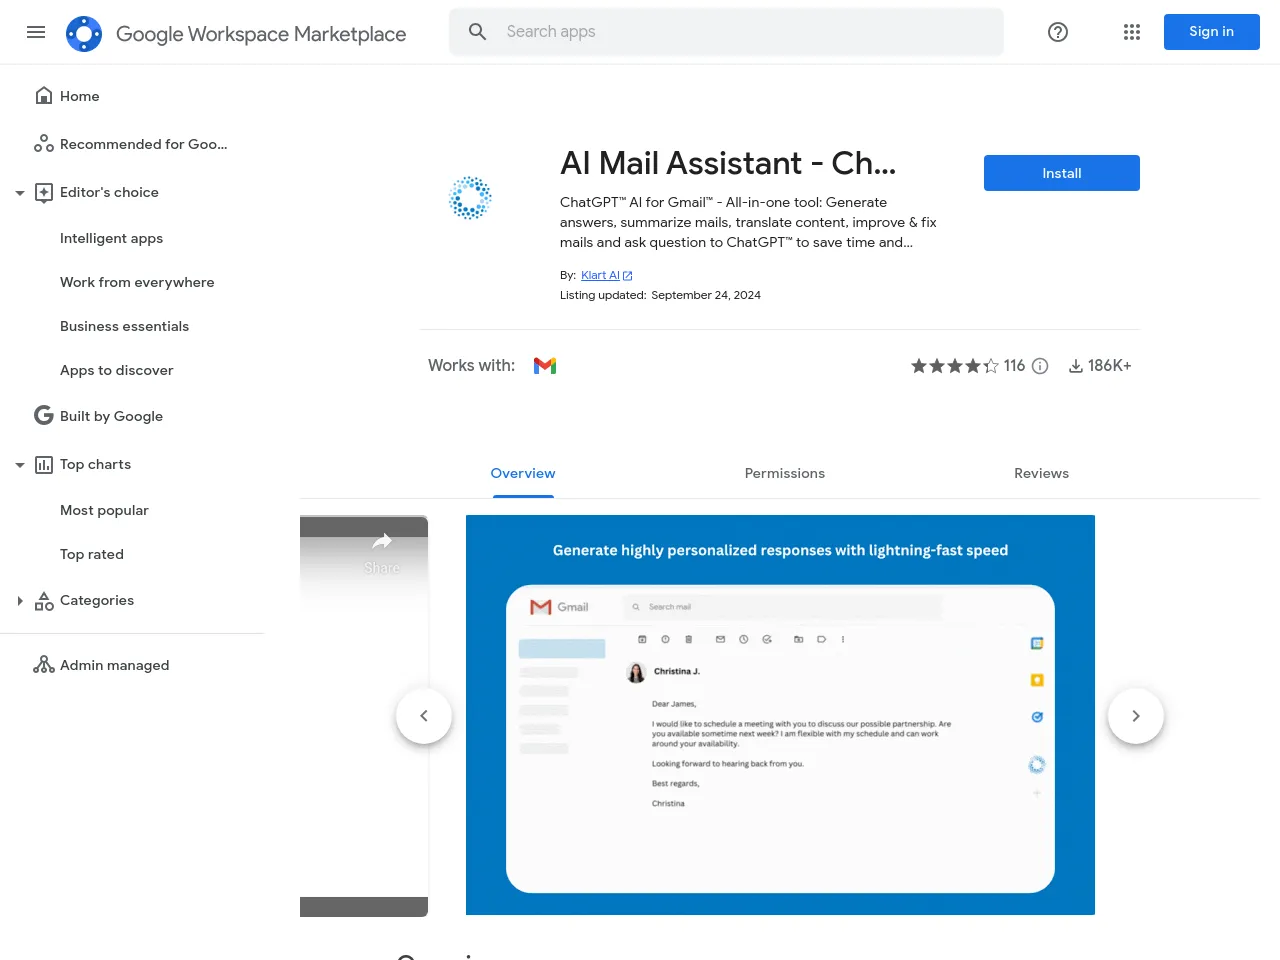Show the previous carousel screenshot
Viewport: 1280px width, 960px height.
(x=424, y=716)
